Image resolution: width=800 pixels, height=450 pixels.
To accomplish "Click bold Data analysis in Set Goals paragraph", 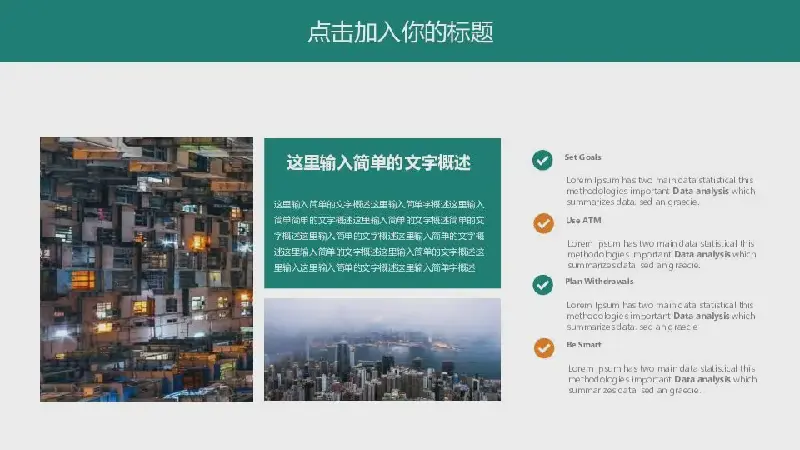I will [x=700, y=191].
